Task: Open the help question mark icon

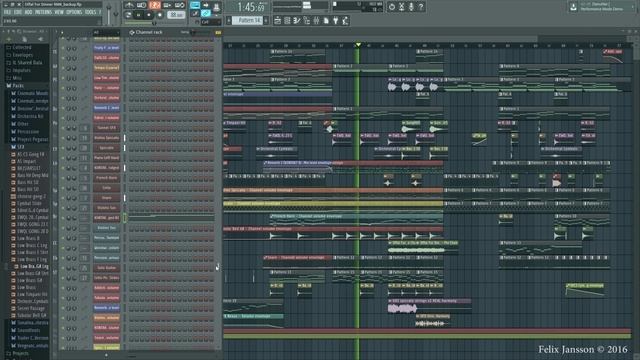Action: pos(421,7)
